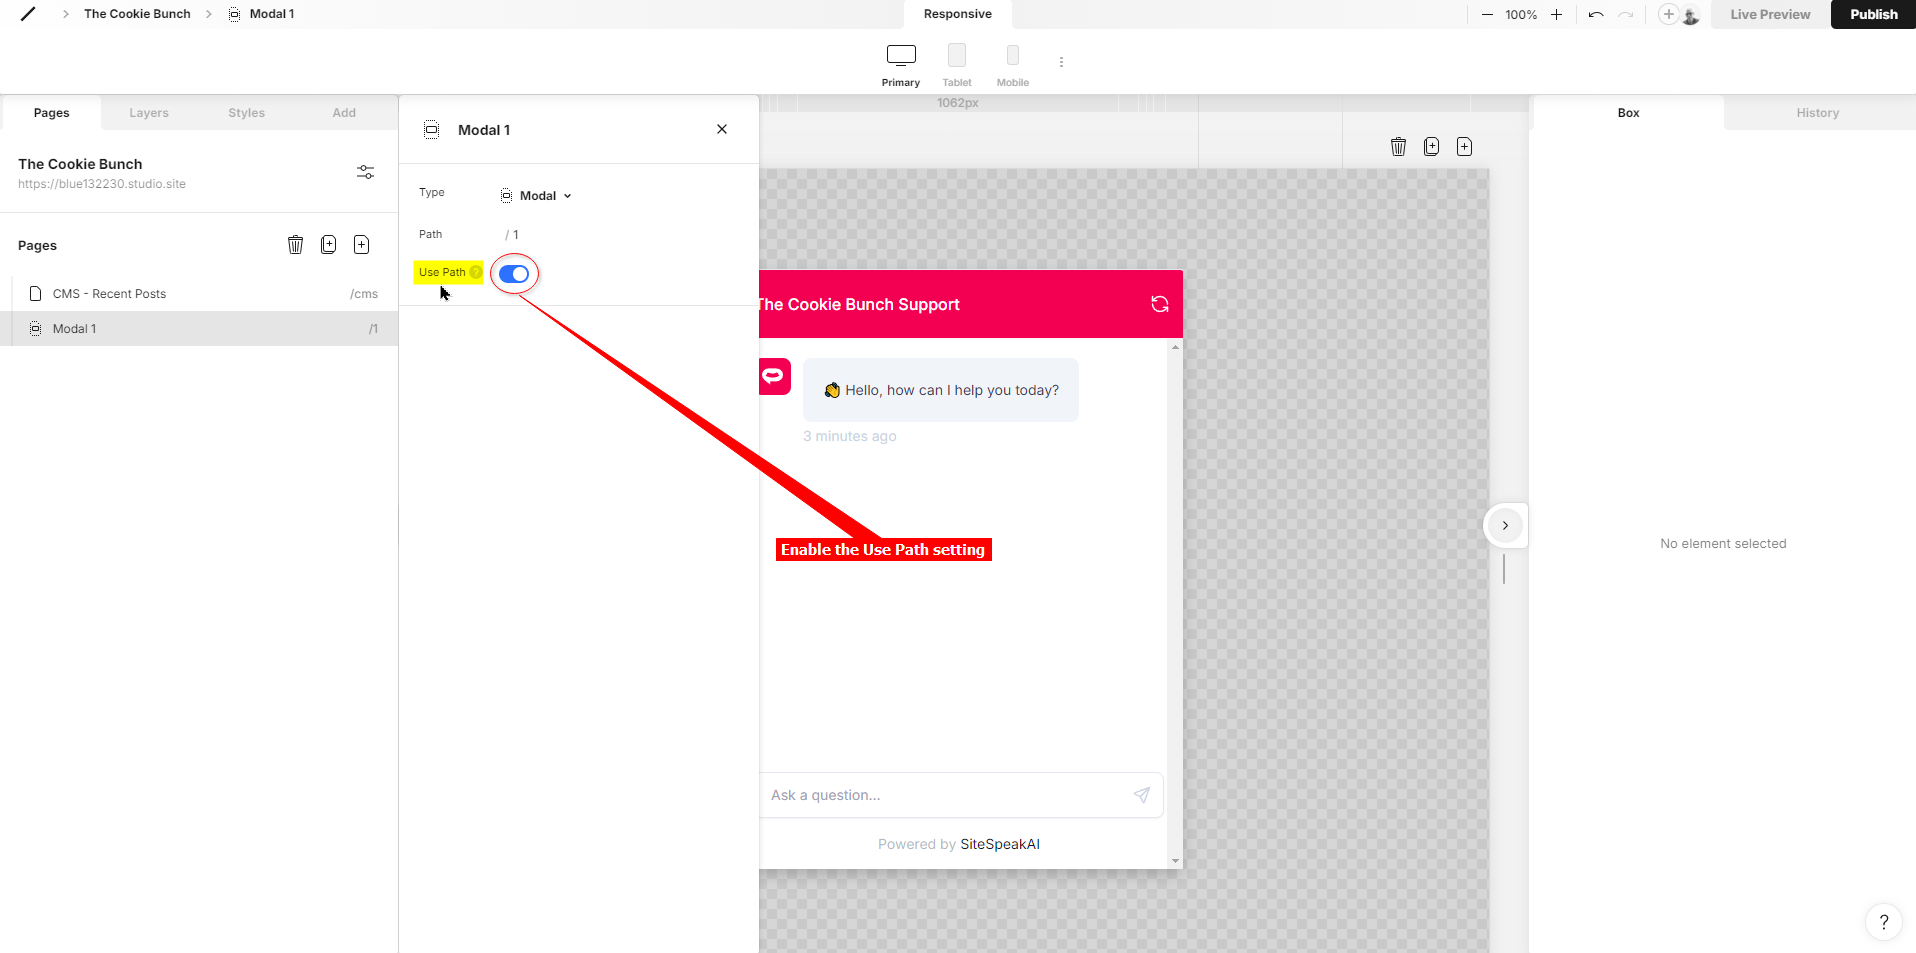Screen dimensions: 1916x953
Task: Collapse the right panel with the chevron
Action: click(1505, 526)
